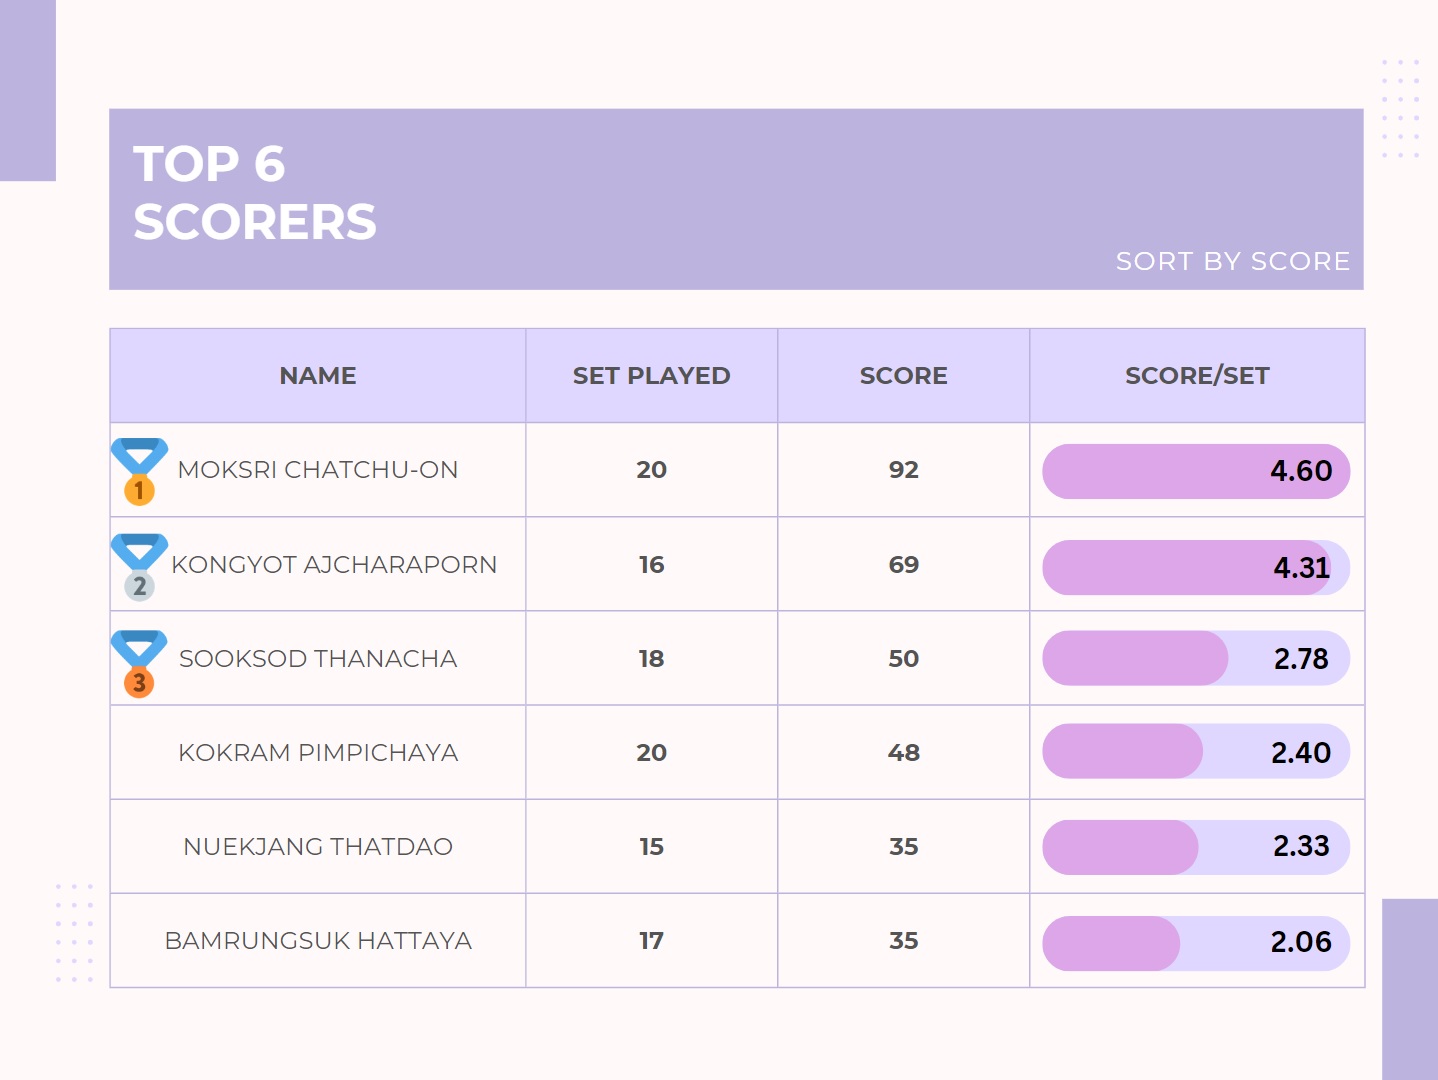1438x1080 pixels.
Task: Click the 2.40 score/set progress bar
Action: click(1196, 751)
